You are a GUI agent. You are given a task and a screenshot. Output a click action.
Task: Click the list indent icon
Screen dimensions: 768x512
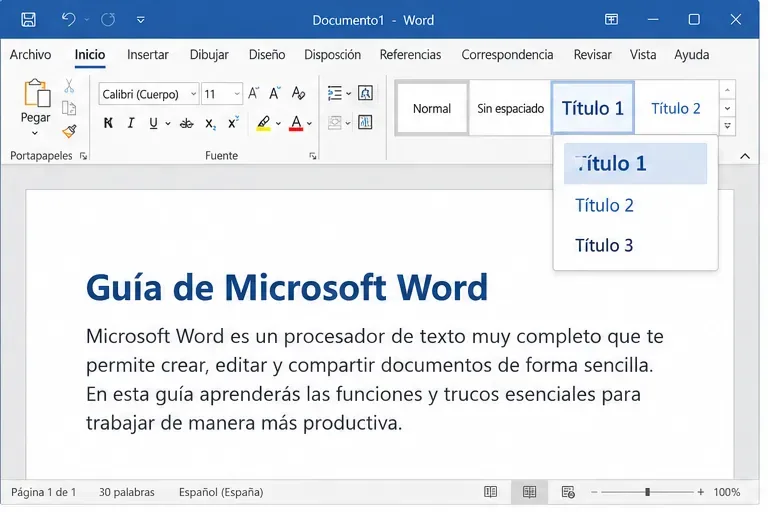click(x=335, y=93)
